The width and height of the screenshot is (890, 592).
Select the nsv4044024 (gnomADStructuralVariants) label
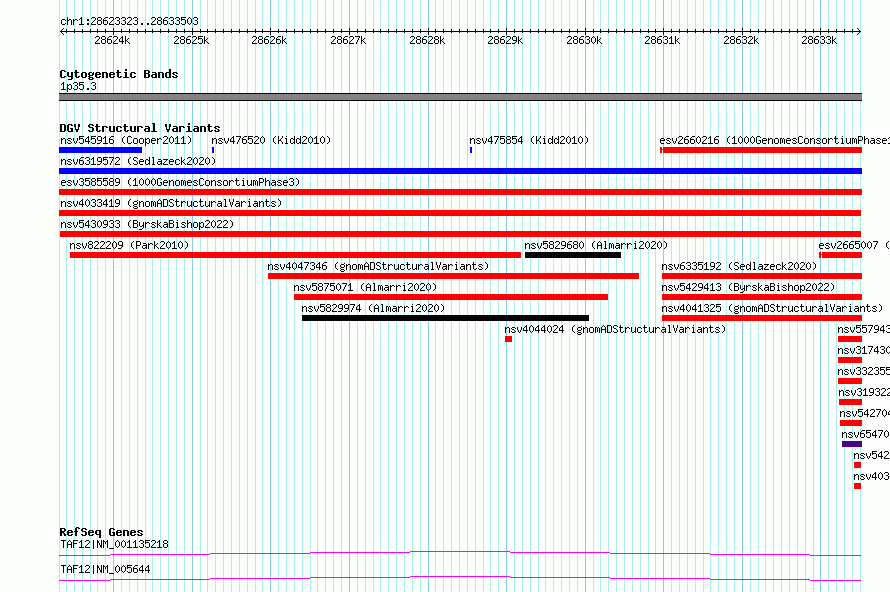(x=615, y=329)
